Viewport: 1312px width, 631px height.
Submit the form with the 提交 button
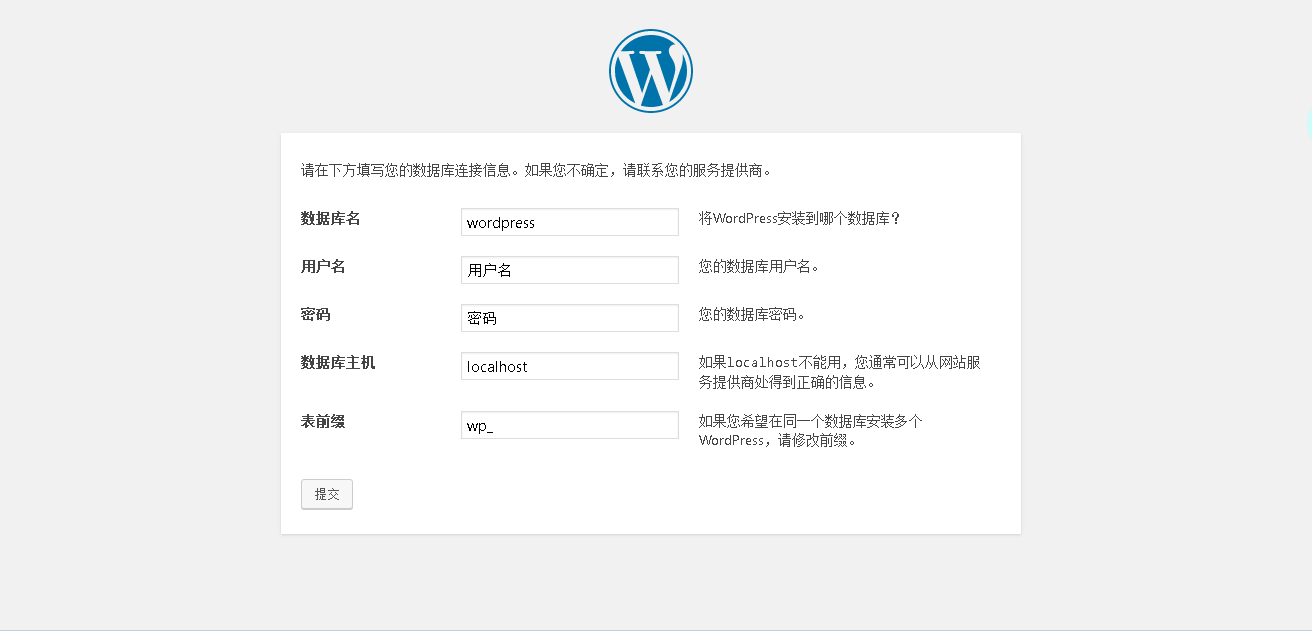tap(327, 494)
